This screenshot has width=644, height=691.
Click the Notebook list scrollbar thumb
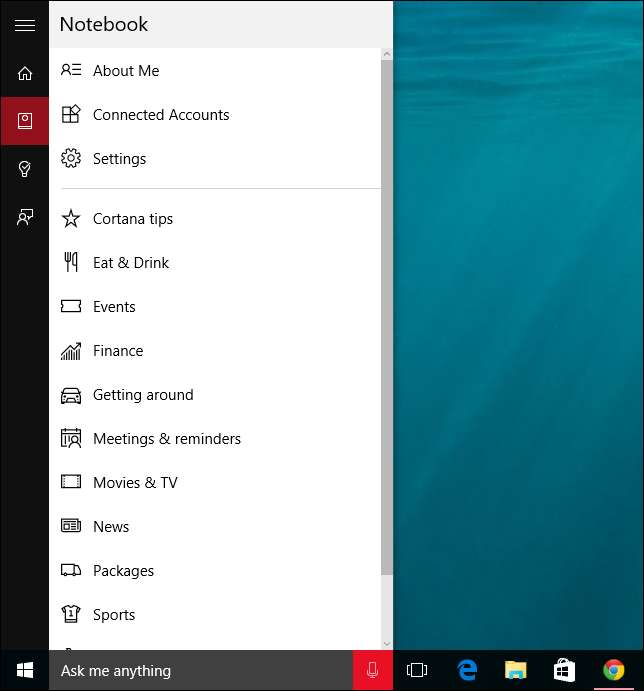(387, 317)
